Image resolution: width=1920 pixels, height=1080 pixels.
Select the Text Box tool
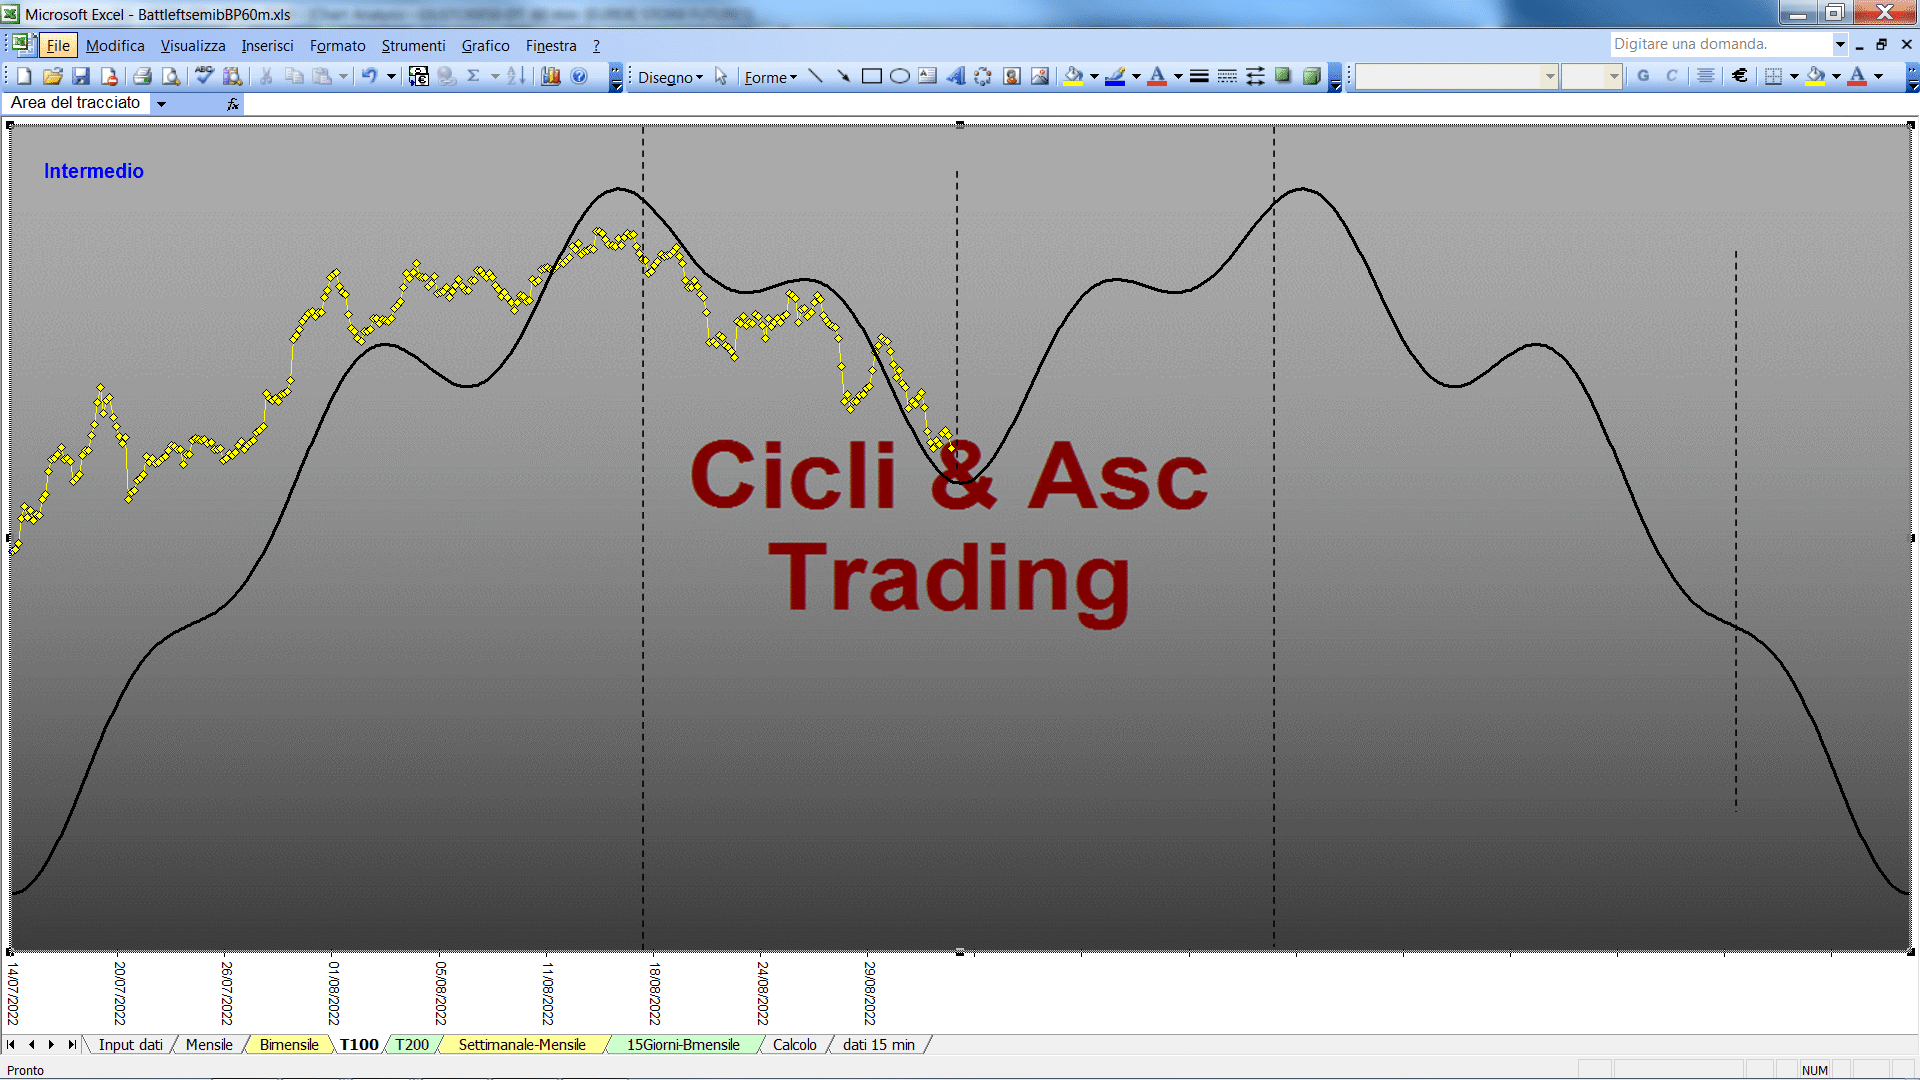tap(928, 76)
